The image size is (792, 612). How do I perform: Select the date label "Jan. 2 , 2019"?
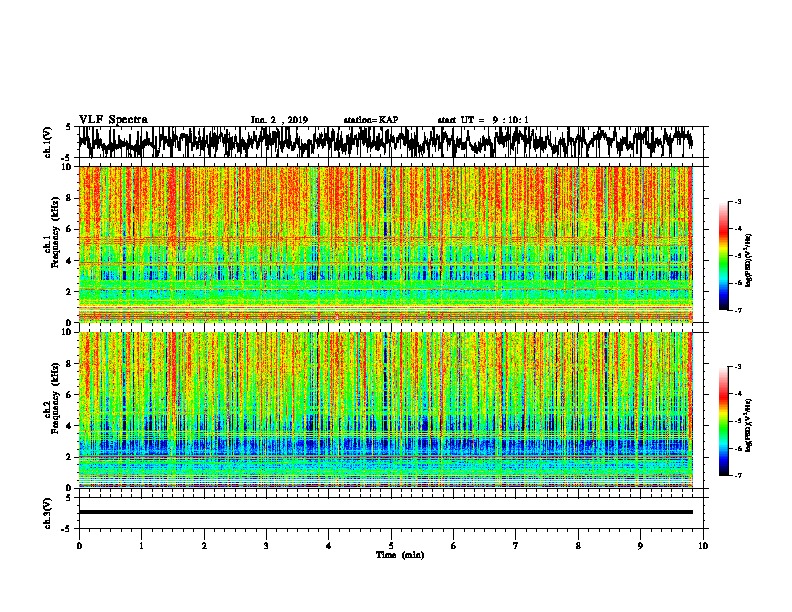279,120
